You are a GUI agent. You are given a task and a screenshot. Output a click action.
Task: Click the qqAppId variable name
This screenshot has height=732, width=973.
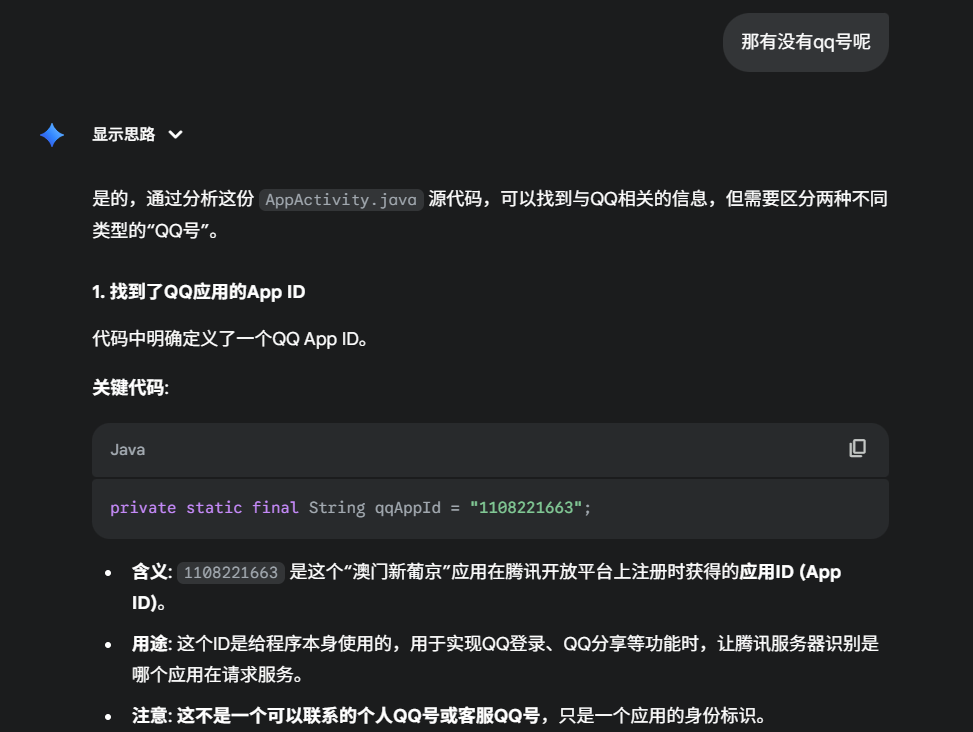point(407,508)
